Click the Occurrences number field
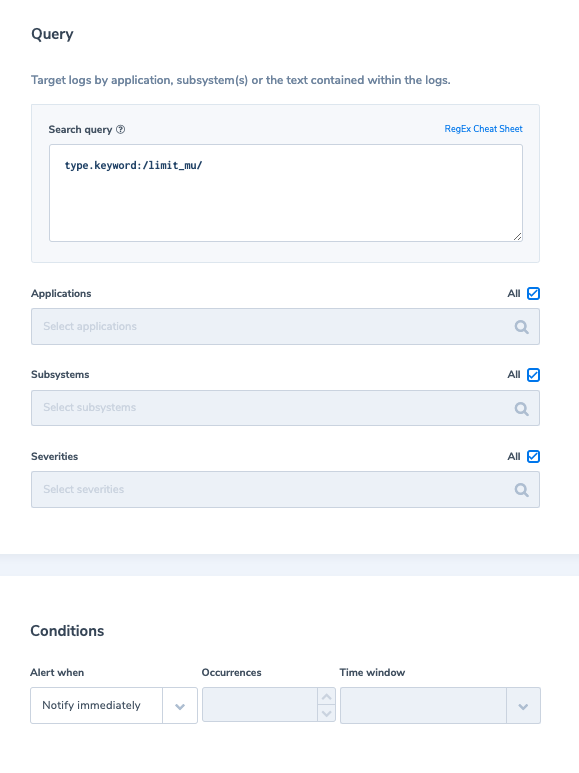Screen dimensions: 579x773 pos(260,705)
